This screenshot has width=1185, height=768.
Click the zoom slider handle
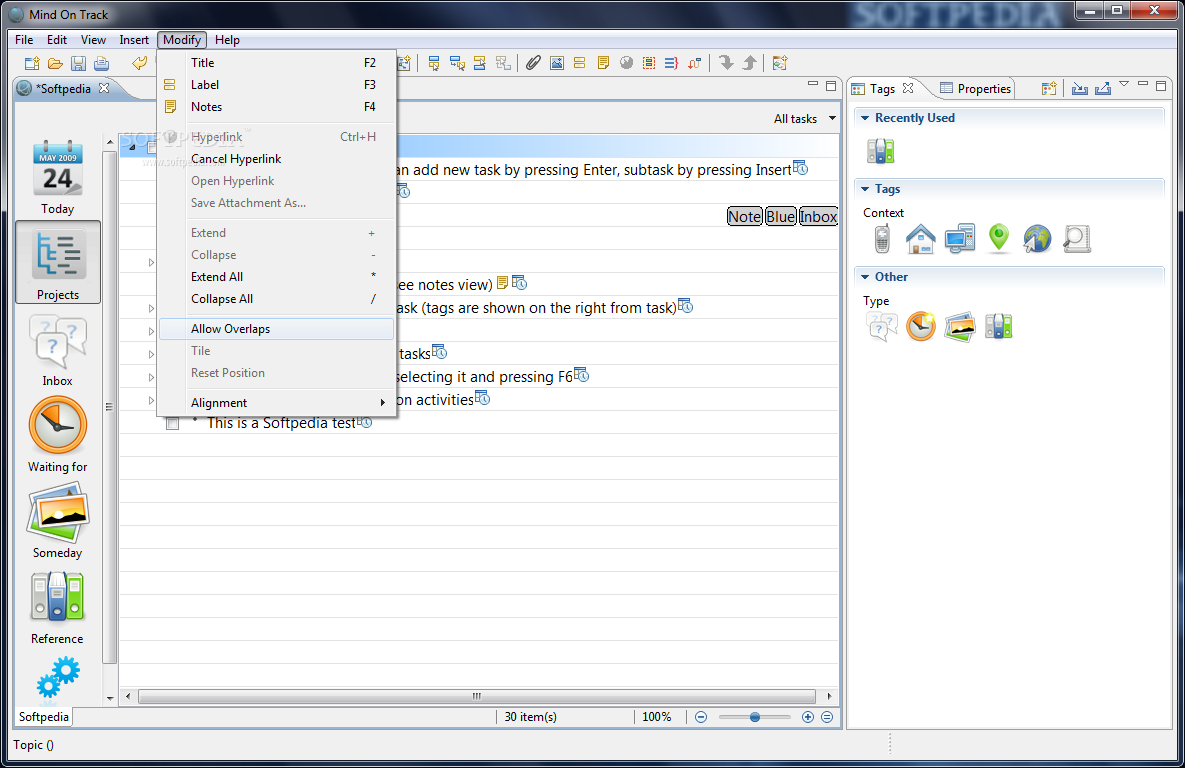pos(754,717)
